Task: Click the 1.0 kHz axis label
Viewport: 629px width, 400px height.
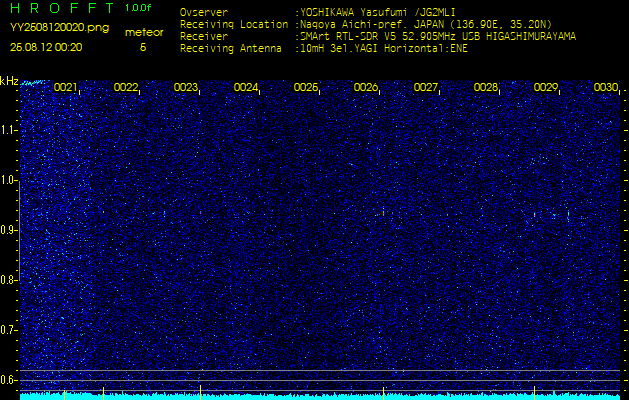Action: (8, 180)
